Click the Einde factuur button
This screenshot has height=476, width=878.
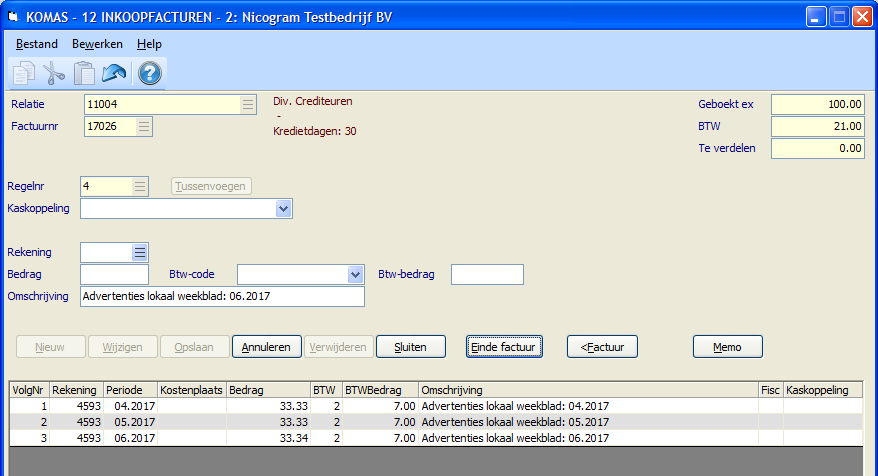point(504,347)
